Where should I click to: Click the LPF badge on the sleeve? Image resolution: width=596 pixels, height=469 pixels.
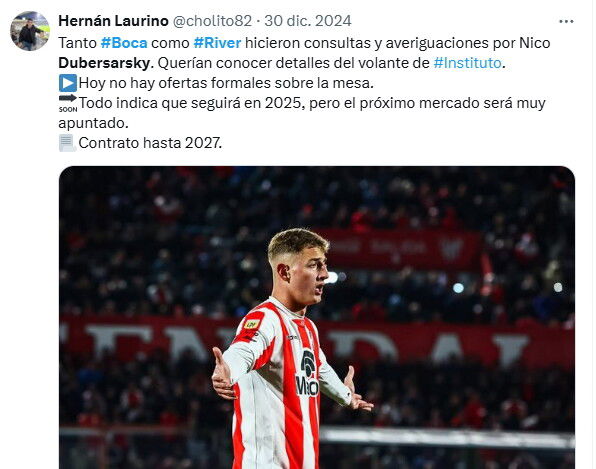coord(252,324)
